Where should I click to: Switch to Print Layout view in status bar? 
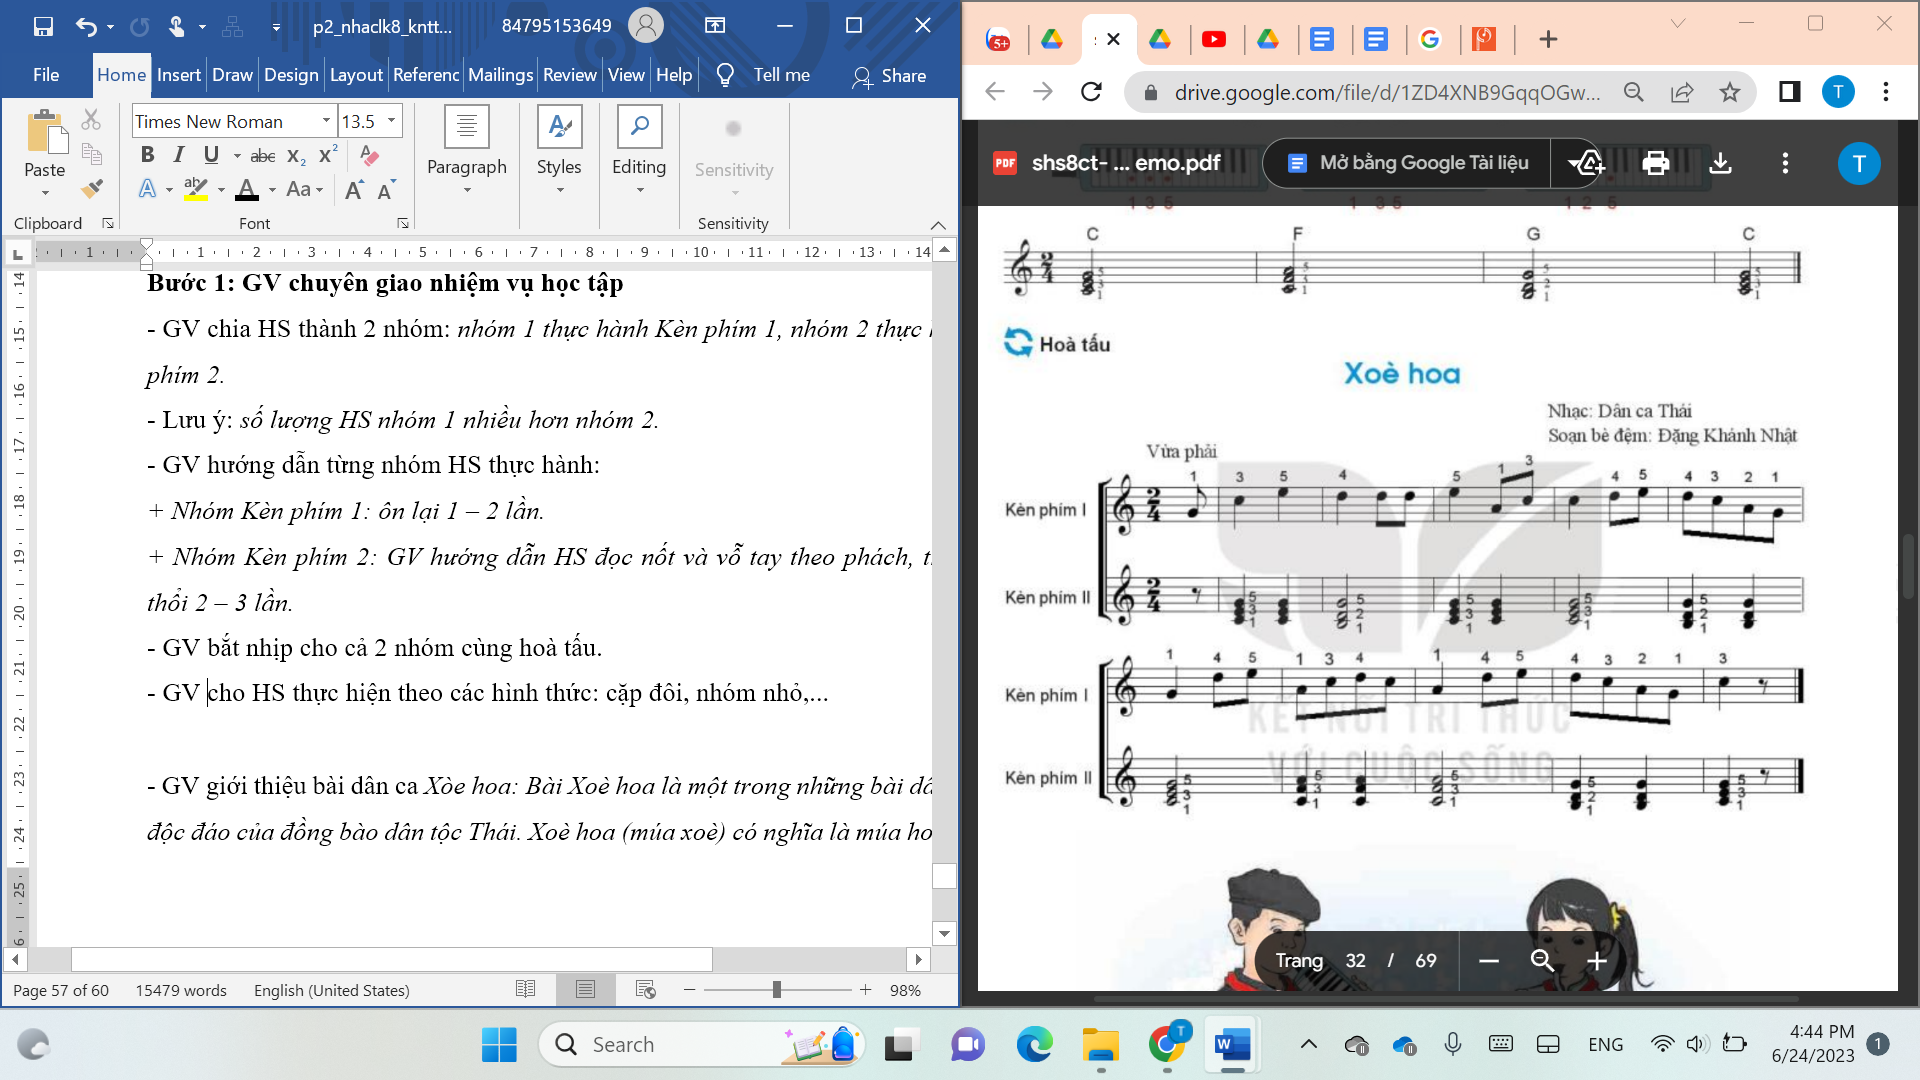(586, 990)
